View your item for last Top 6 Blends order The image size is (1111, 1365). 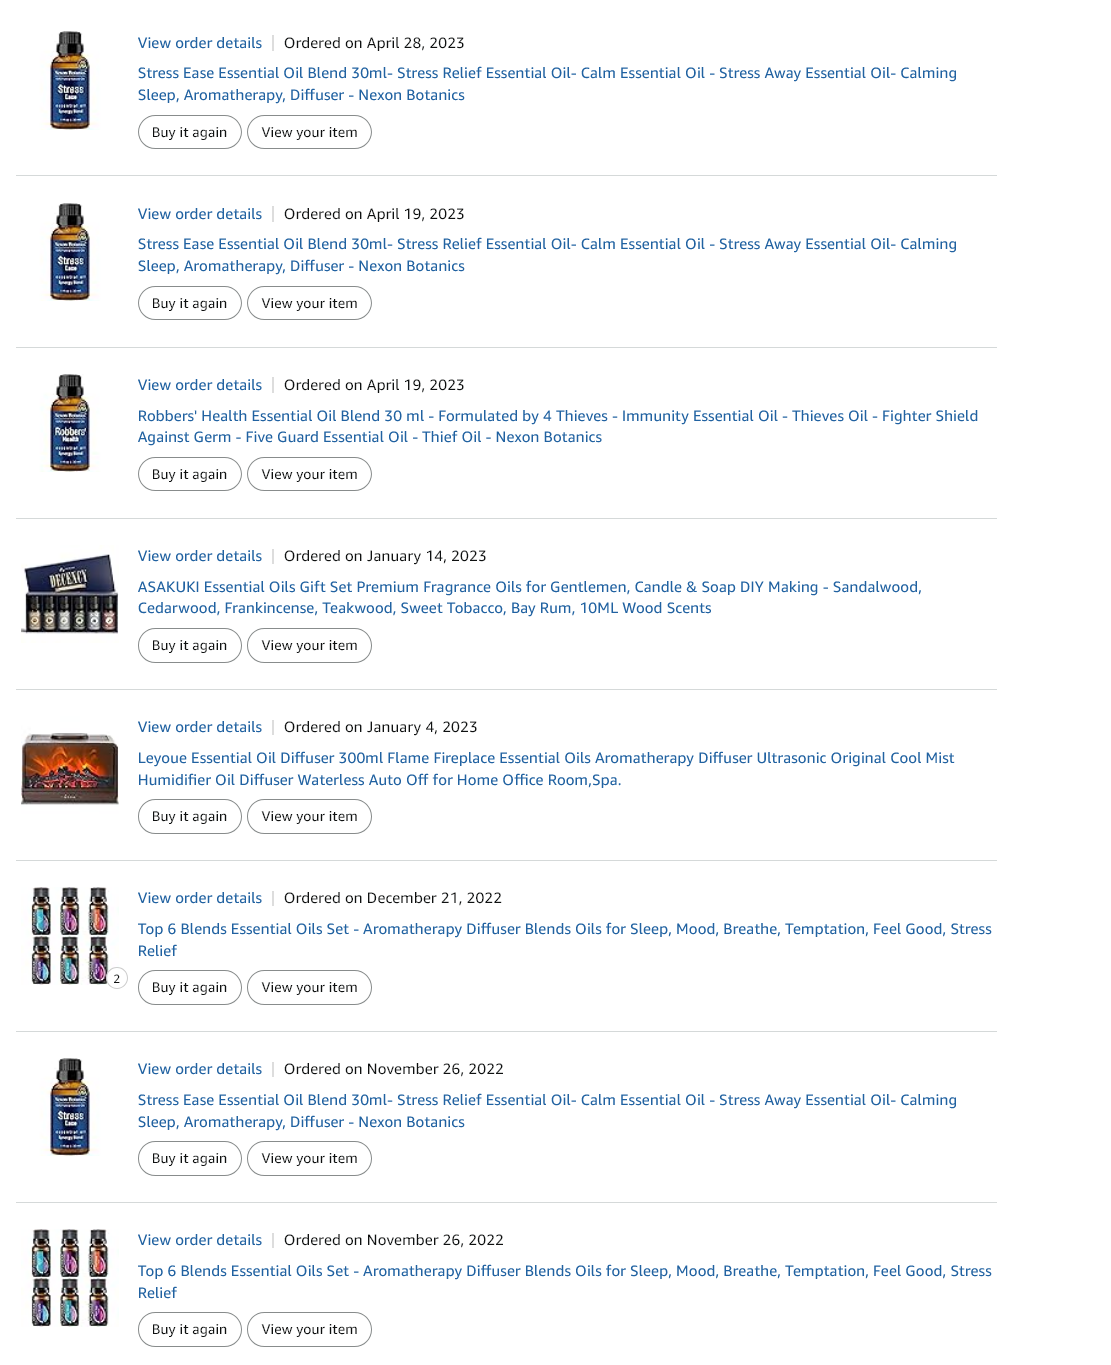click(309, 1329)
